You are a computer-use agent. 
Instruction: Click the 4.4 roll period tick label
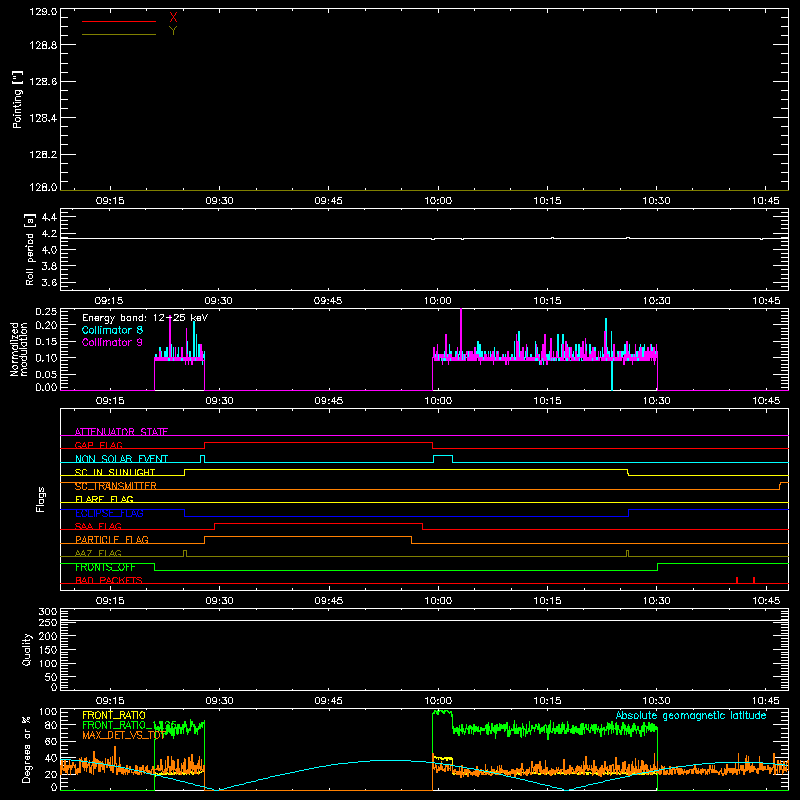tap(49, 217)
